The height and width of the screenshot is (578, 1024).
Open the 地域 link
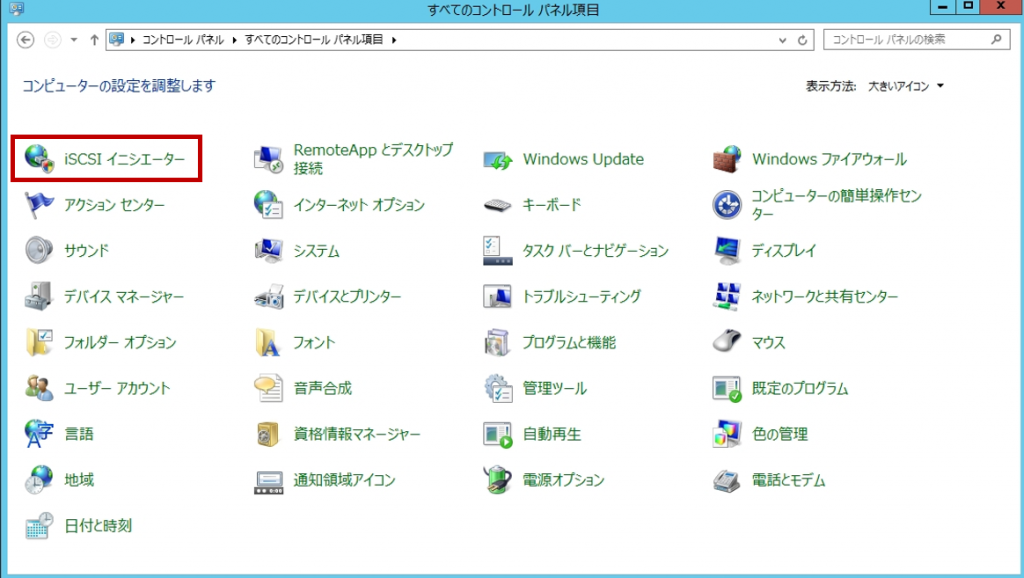(79, 480)
